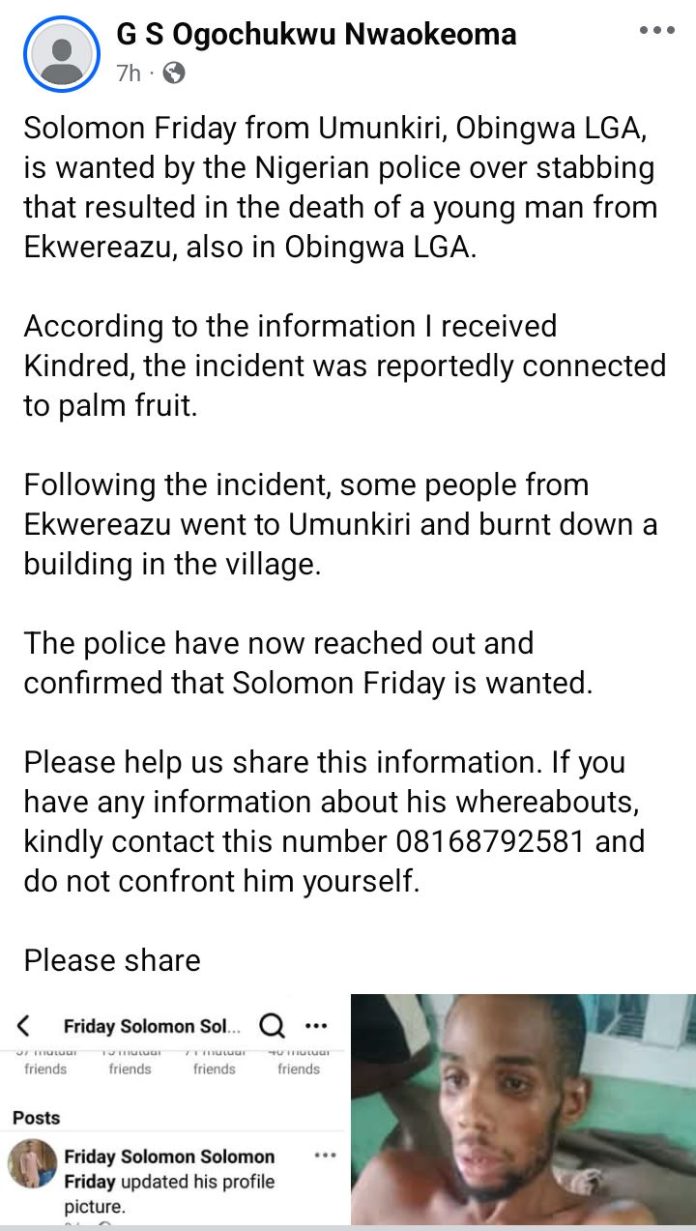Click the Friday Solomon Sol... page title
Viewport: 696px width, 1231px height.
point(152,1027)
